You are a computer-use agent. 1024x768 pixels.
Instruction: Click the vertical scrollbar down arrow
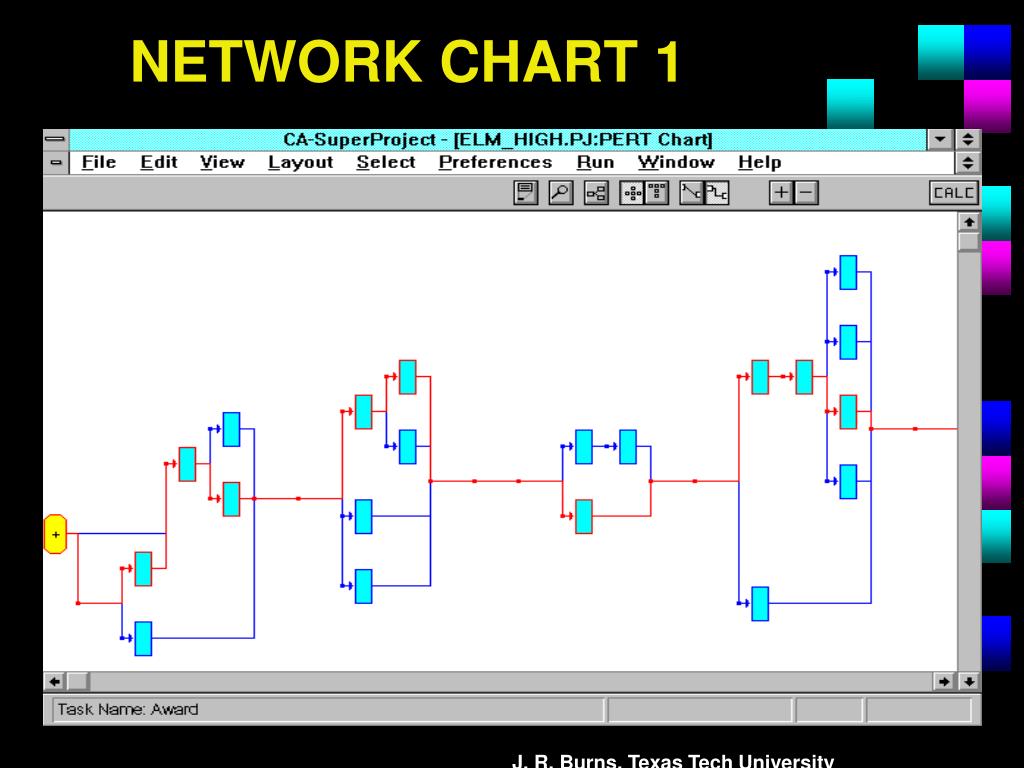(x=969, y=681)
